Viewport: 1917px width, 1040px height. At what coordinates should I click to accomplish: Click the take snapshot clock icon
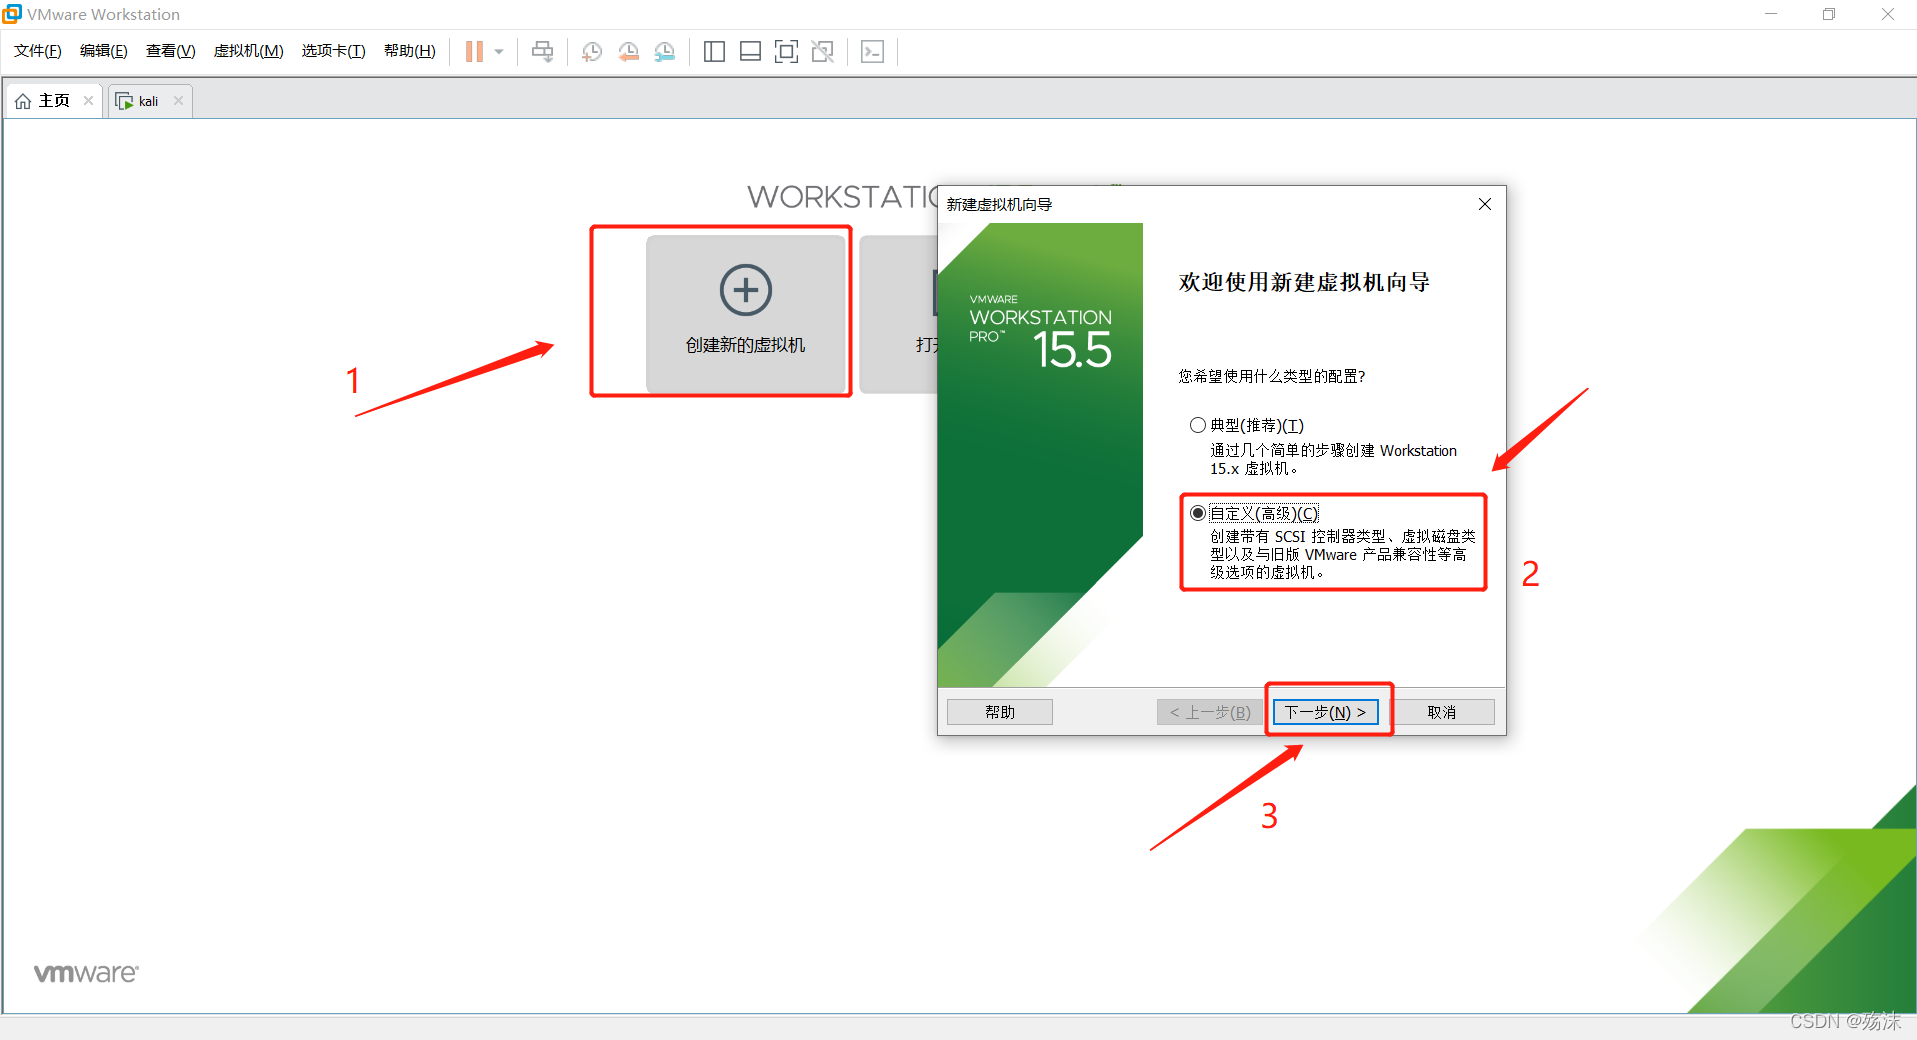(x=592, y=52)
